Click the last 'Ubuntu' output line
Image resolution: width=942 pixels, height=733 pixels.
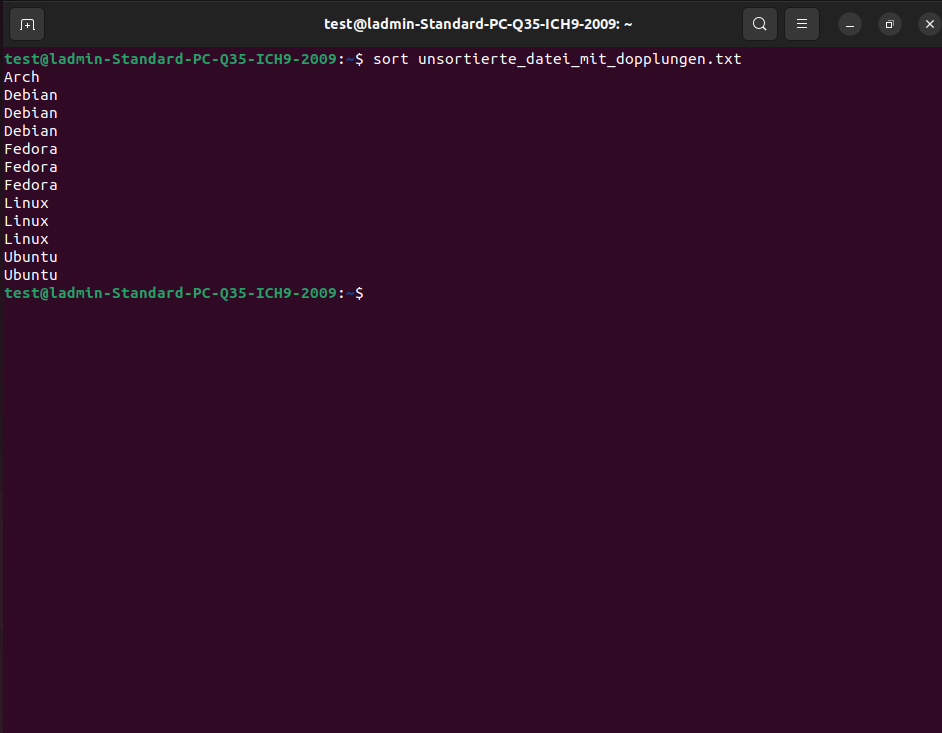pyautogui.click(x=31, y=275)
